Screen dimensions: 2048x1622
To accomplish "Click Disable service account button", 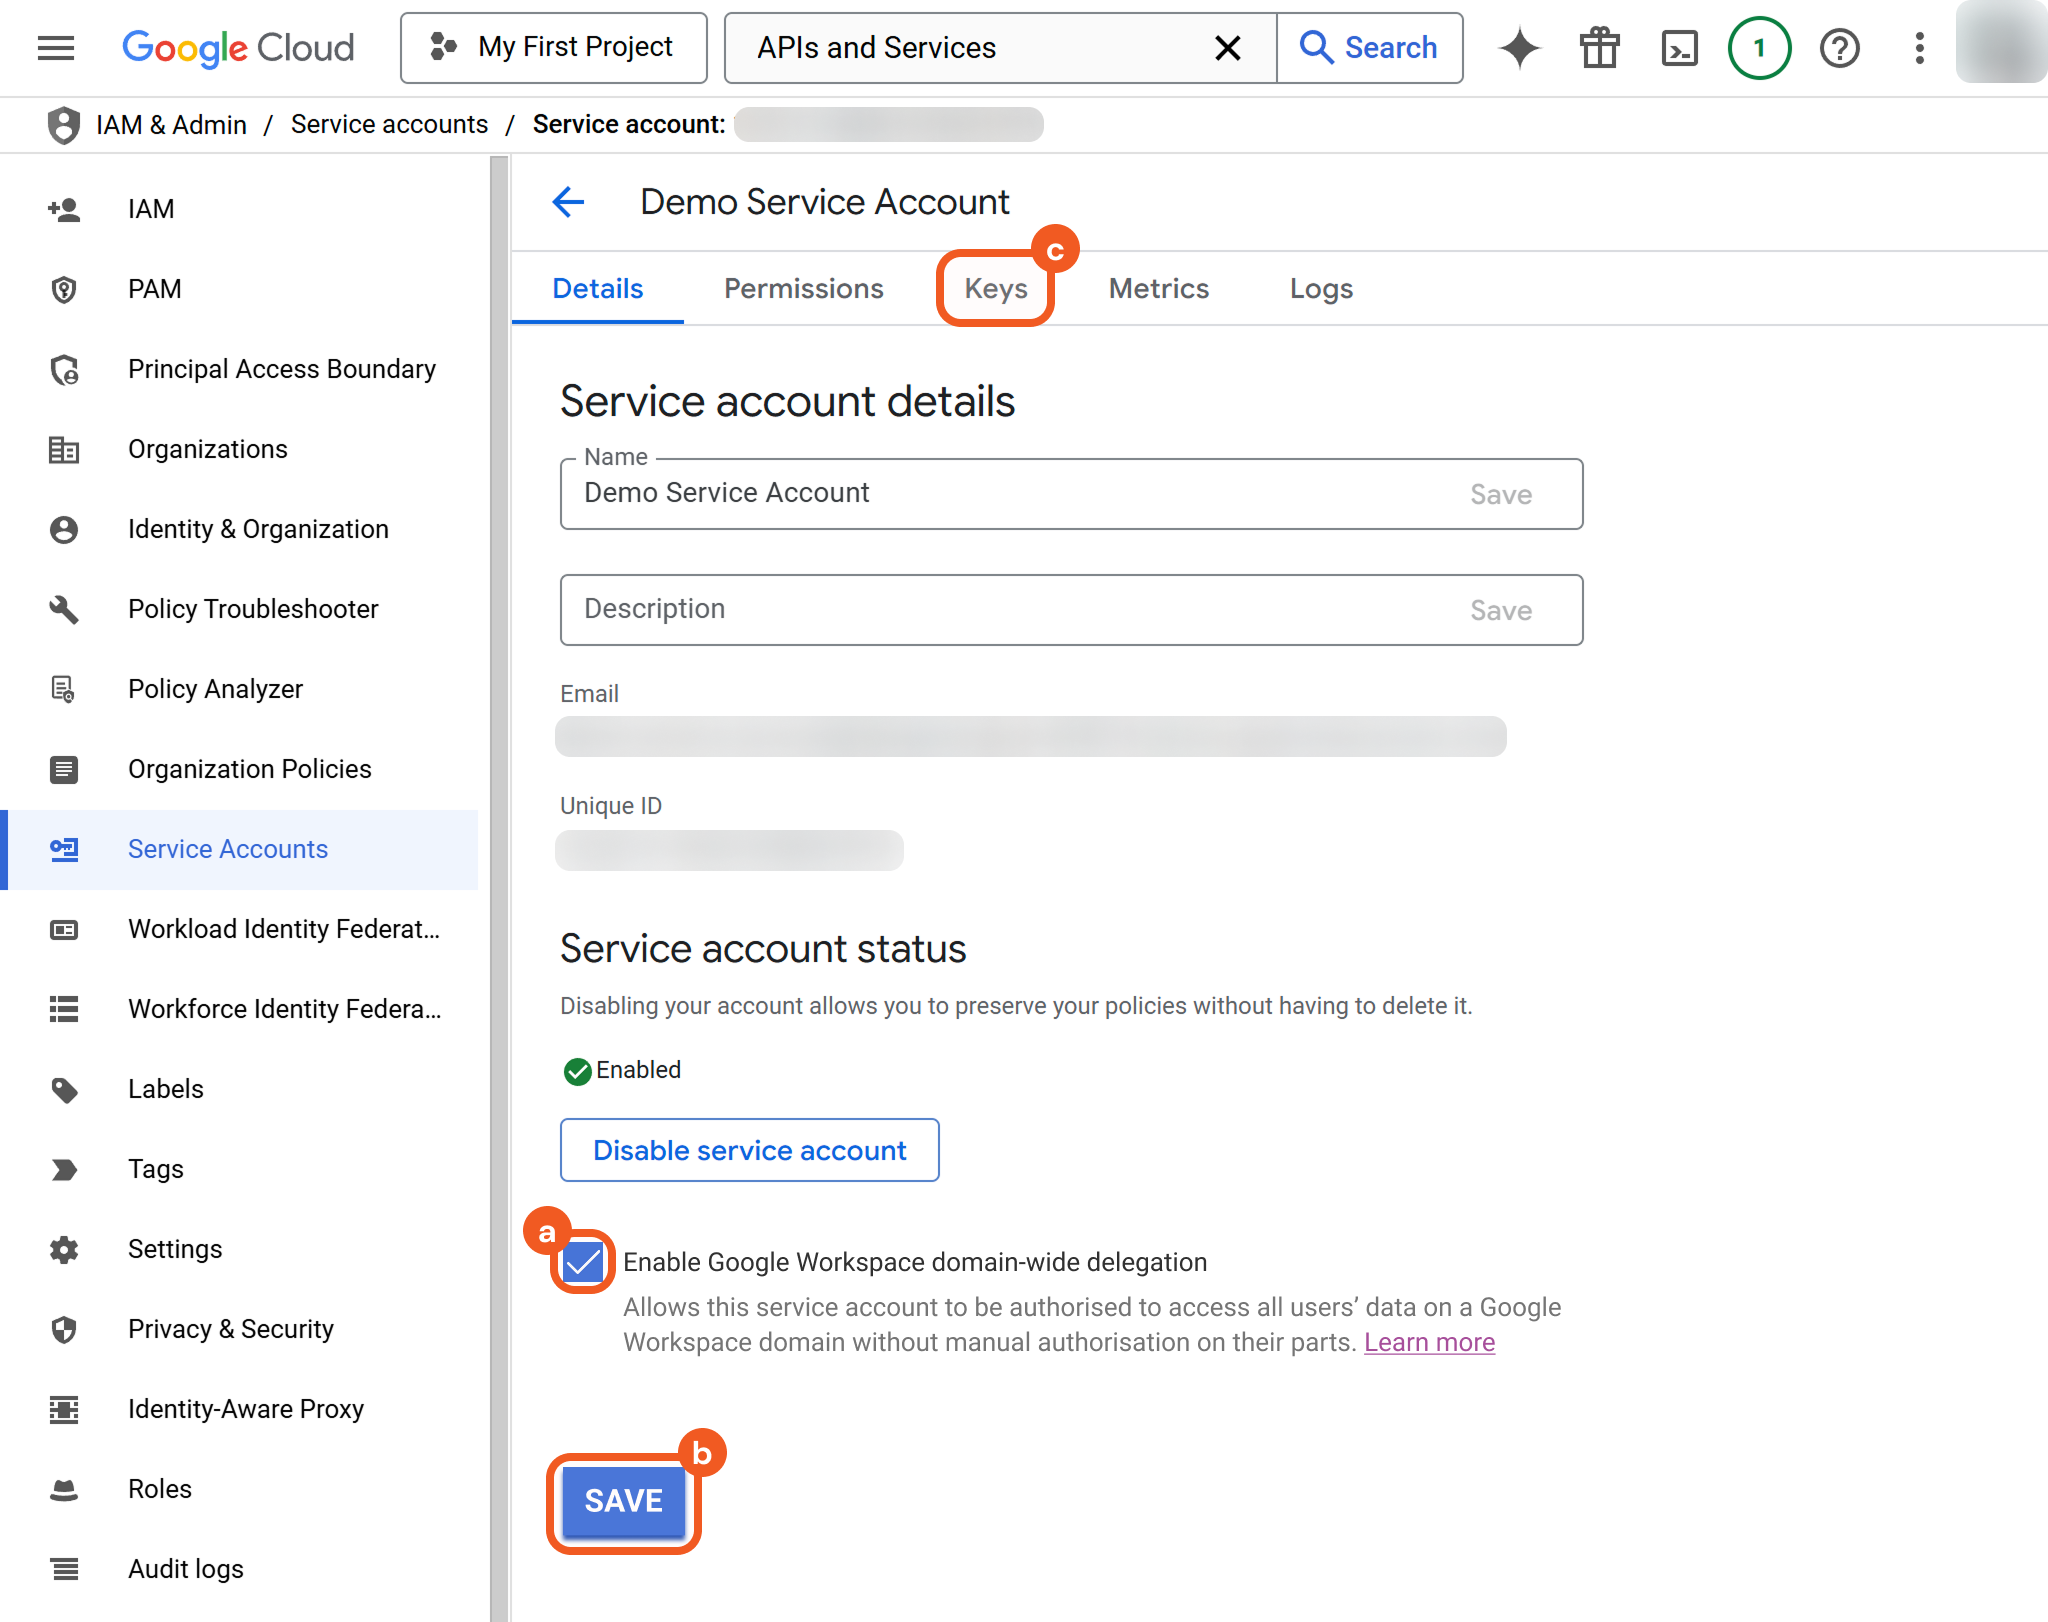I will pos(749,1150).
